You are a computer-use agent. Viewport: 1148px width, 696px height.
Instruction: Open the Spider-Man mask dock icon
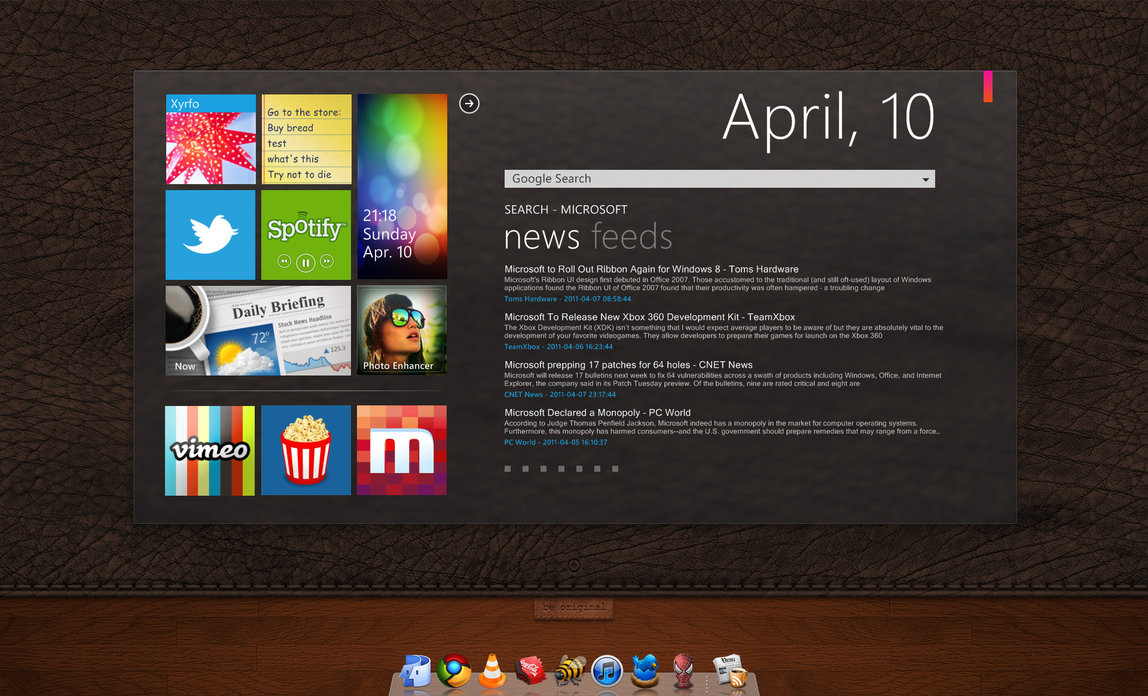[683, 670]
